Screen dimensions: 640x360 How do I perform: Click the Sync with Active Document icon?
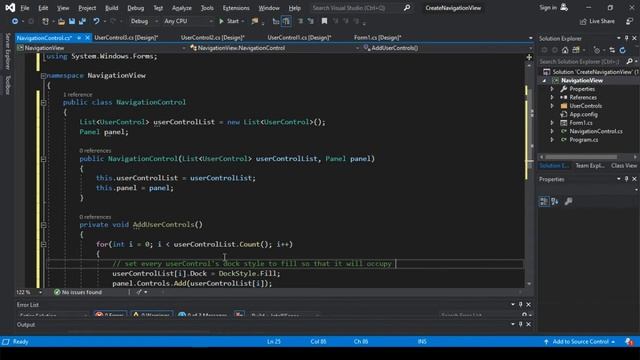611,50
